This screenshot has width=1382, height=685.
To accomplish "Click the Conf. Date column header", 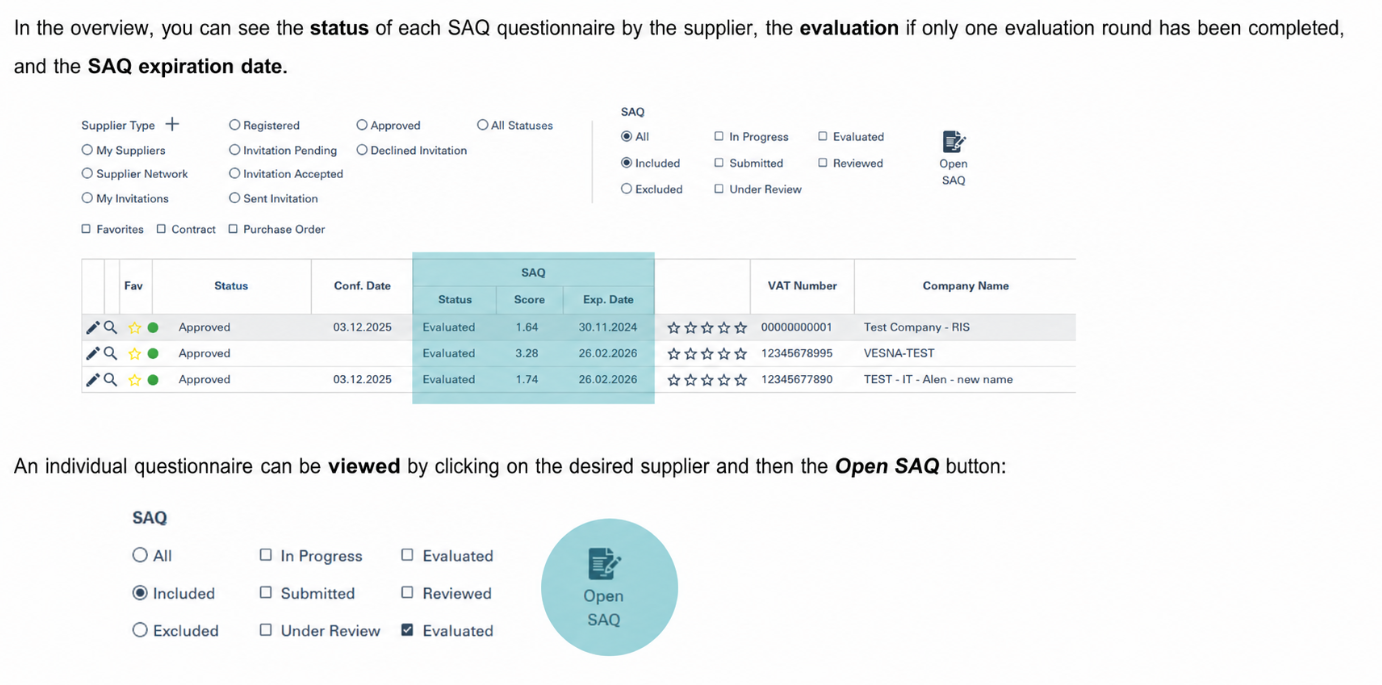I will (x=362, y=286).
